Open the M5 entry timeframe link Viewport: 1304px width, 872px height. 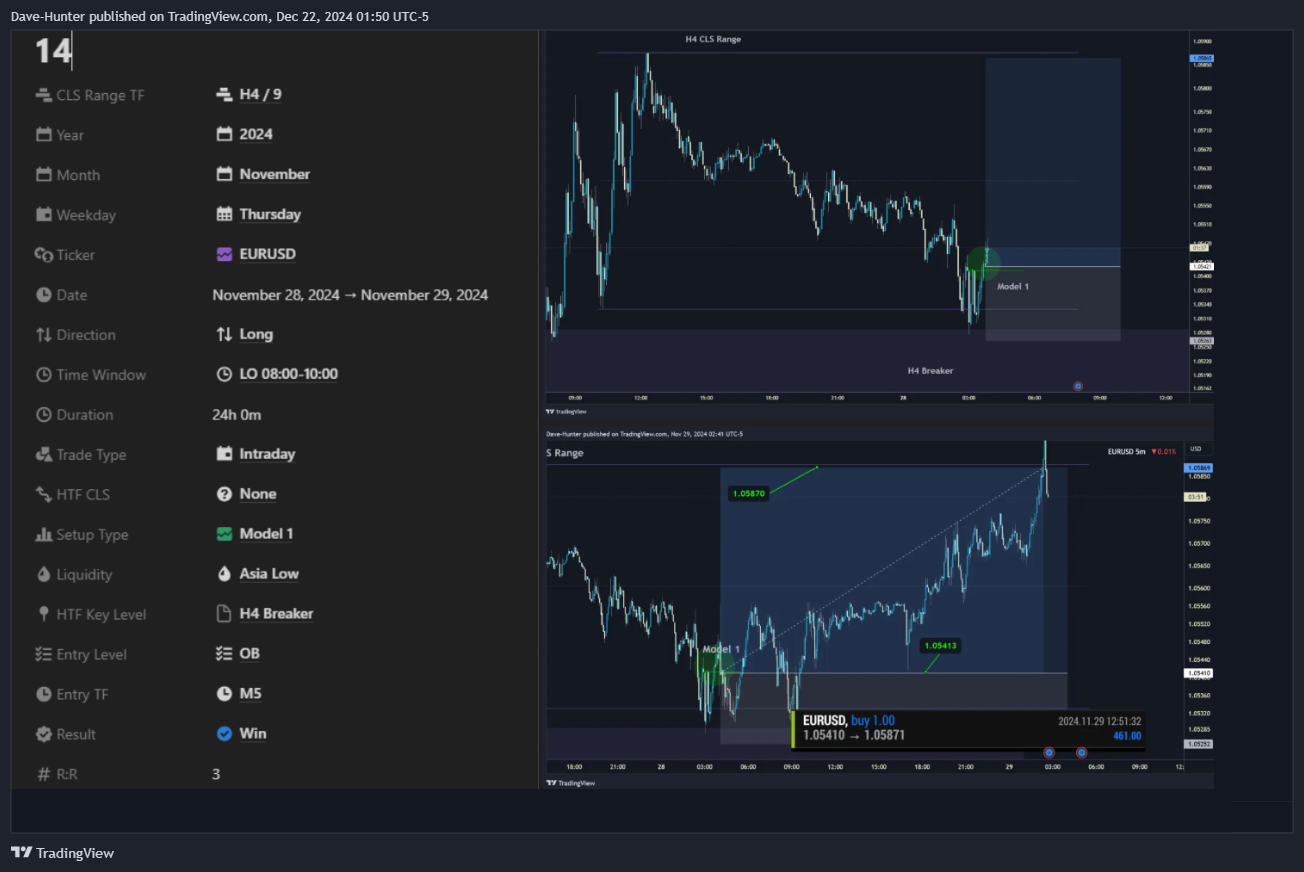(x=250, y=693)
